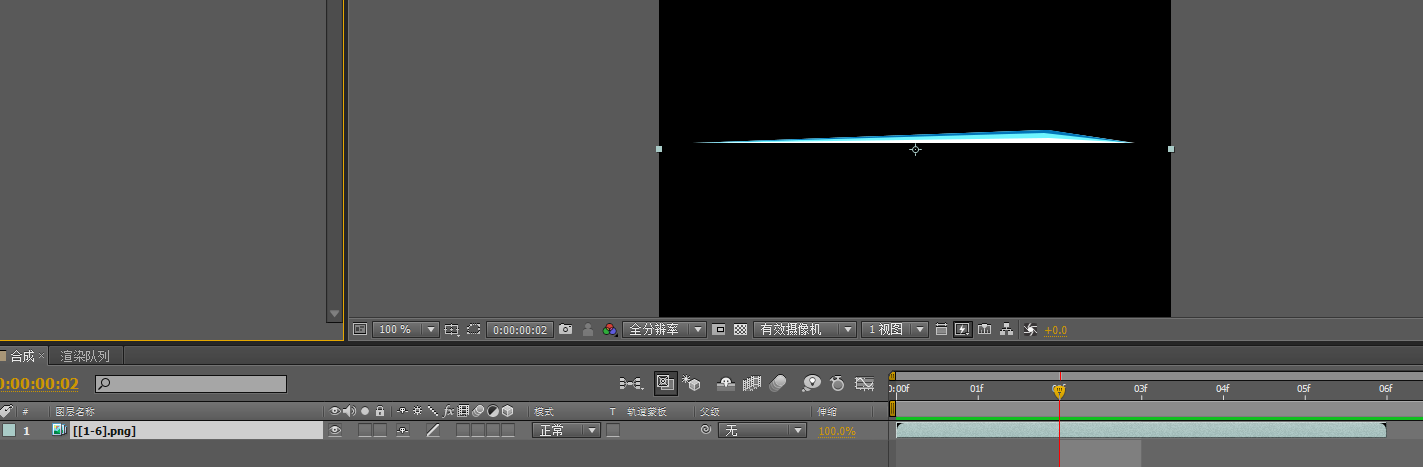The width and height of the screenshot is (1423, 467).
Task: Enable frame blending filmstrip icon
Action: (753, 383)
